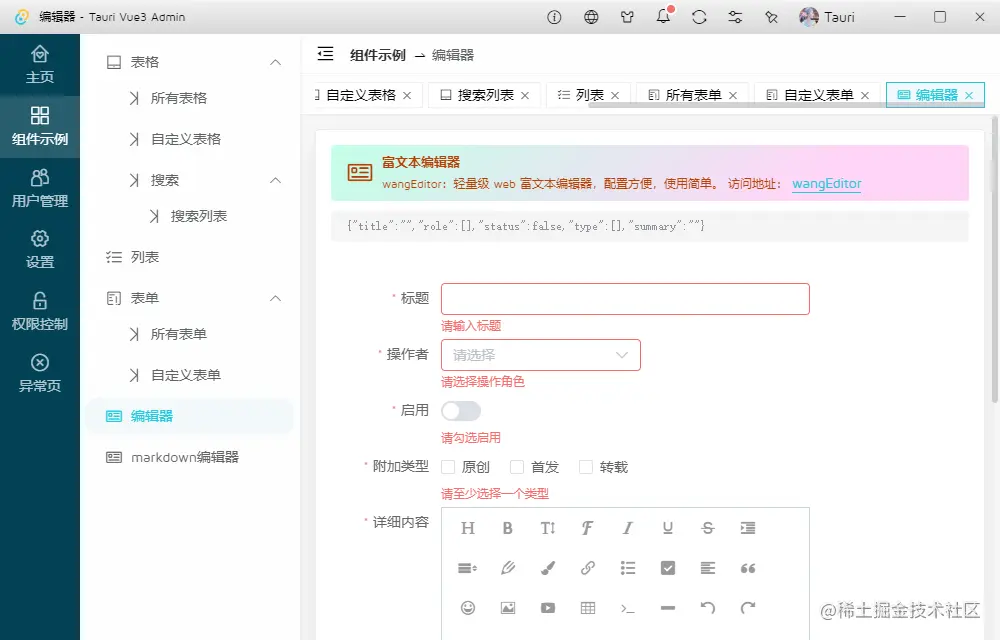Insert a video in editor
Viewport: 1000px width, 640px height.
coord(548,608)
